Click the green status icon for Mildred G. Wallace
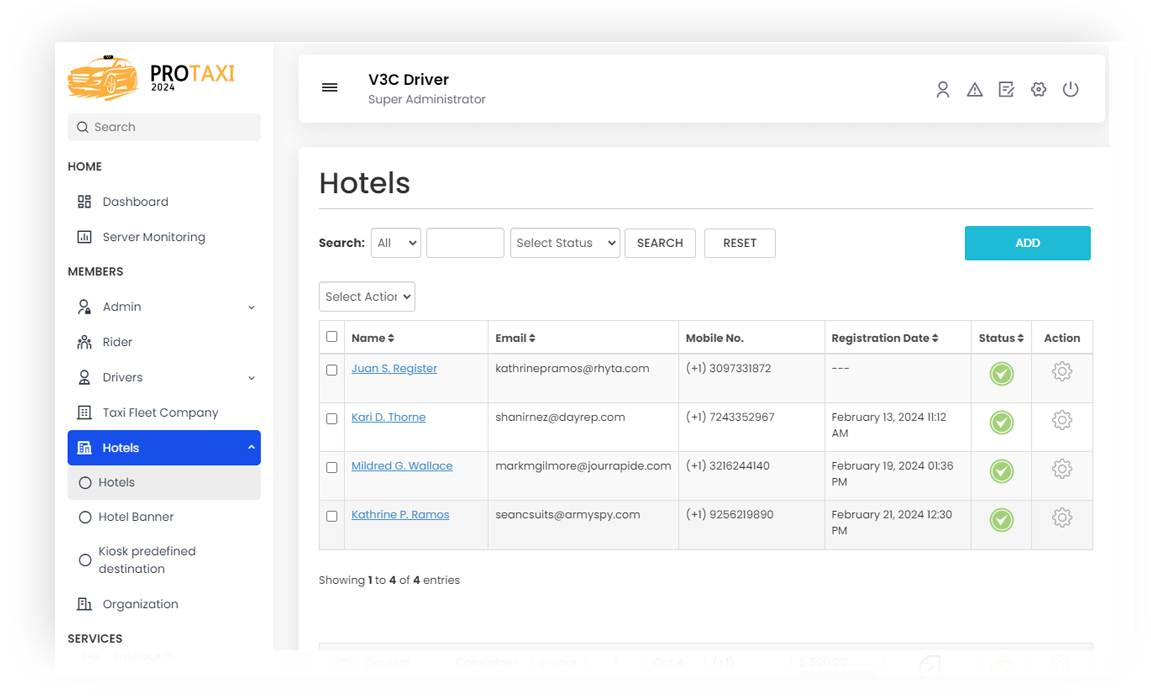1151x698 pixels. (1001, 471)
